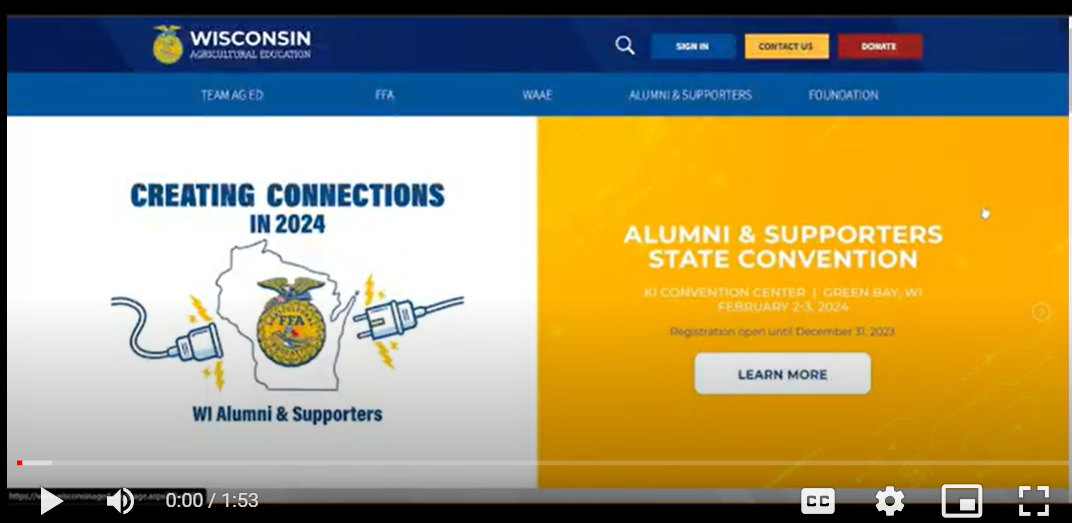The image size is (1072, 523).
Task: Click the FFA emblem in Wisconsin map
Action: tap(291, 321)
